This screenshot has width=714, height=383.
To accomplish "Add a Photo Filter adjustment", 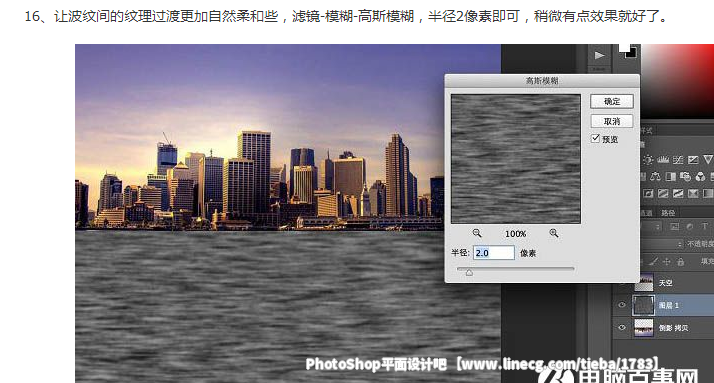I will pyautogui.click(x=685, y=177).
